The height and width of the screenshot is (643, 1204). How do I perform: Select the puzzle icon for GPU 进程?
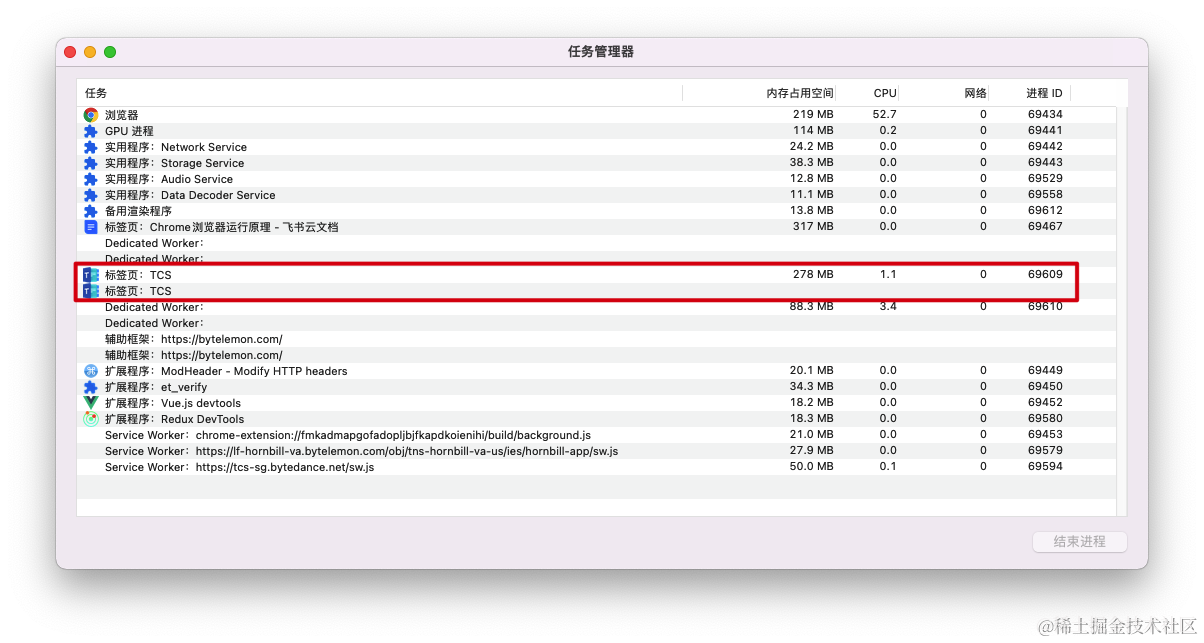point(91,131)
